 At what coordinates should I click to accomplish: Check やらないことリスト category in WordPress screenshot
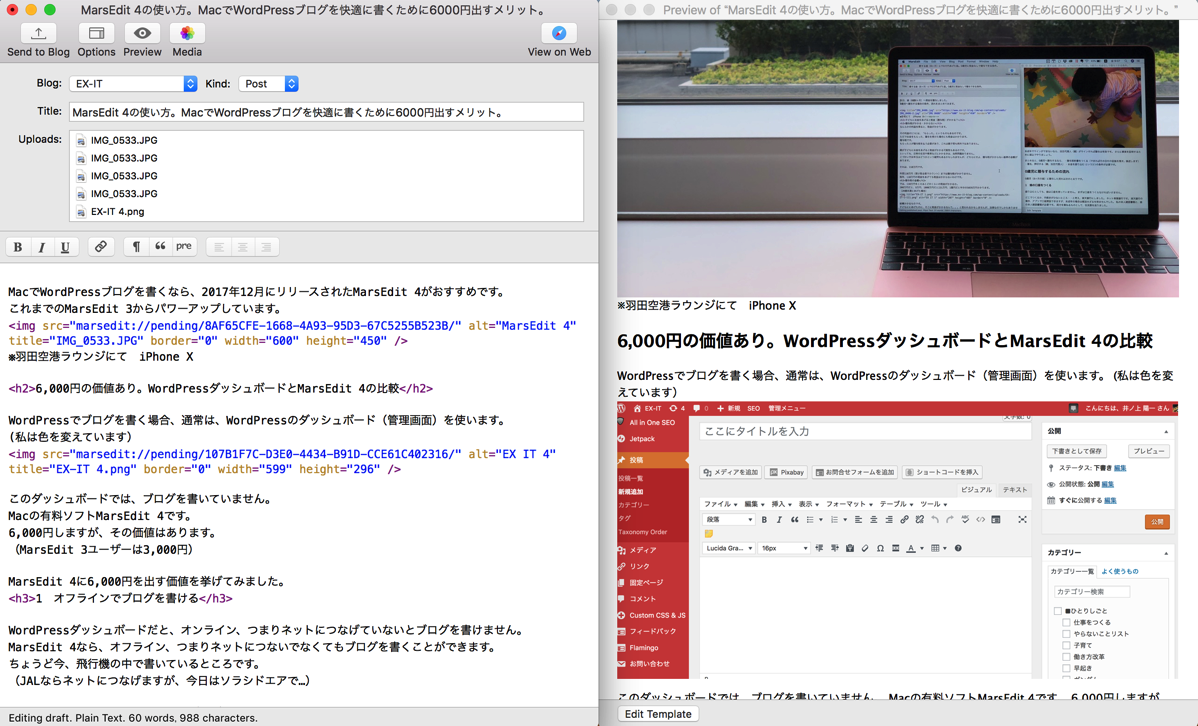tap(1067, 634)
